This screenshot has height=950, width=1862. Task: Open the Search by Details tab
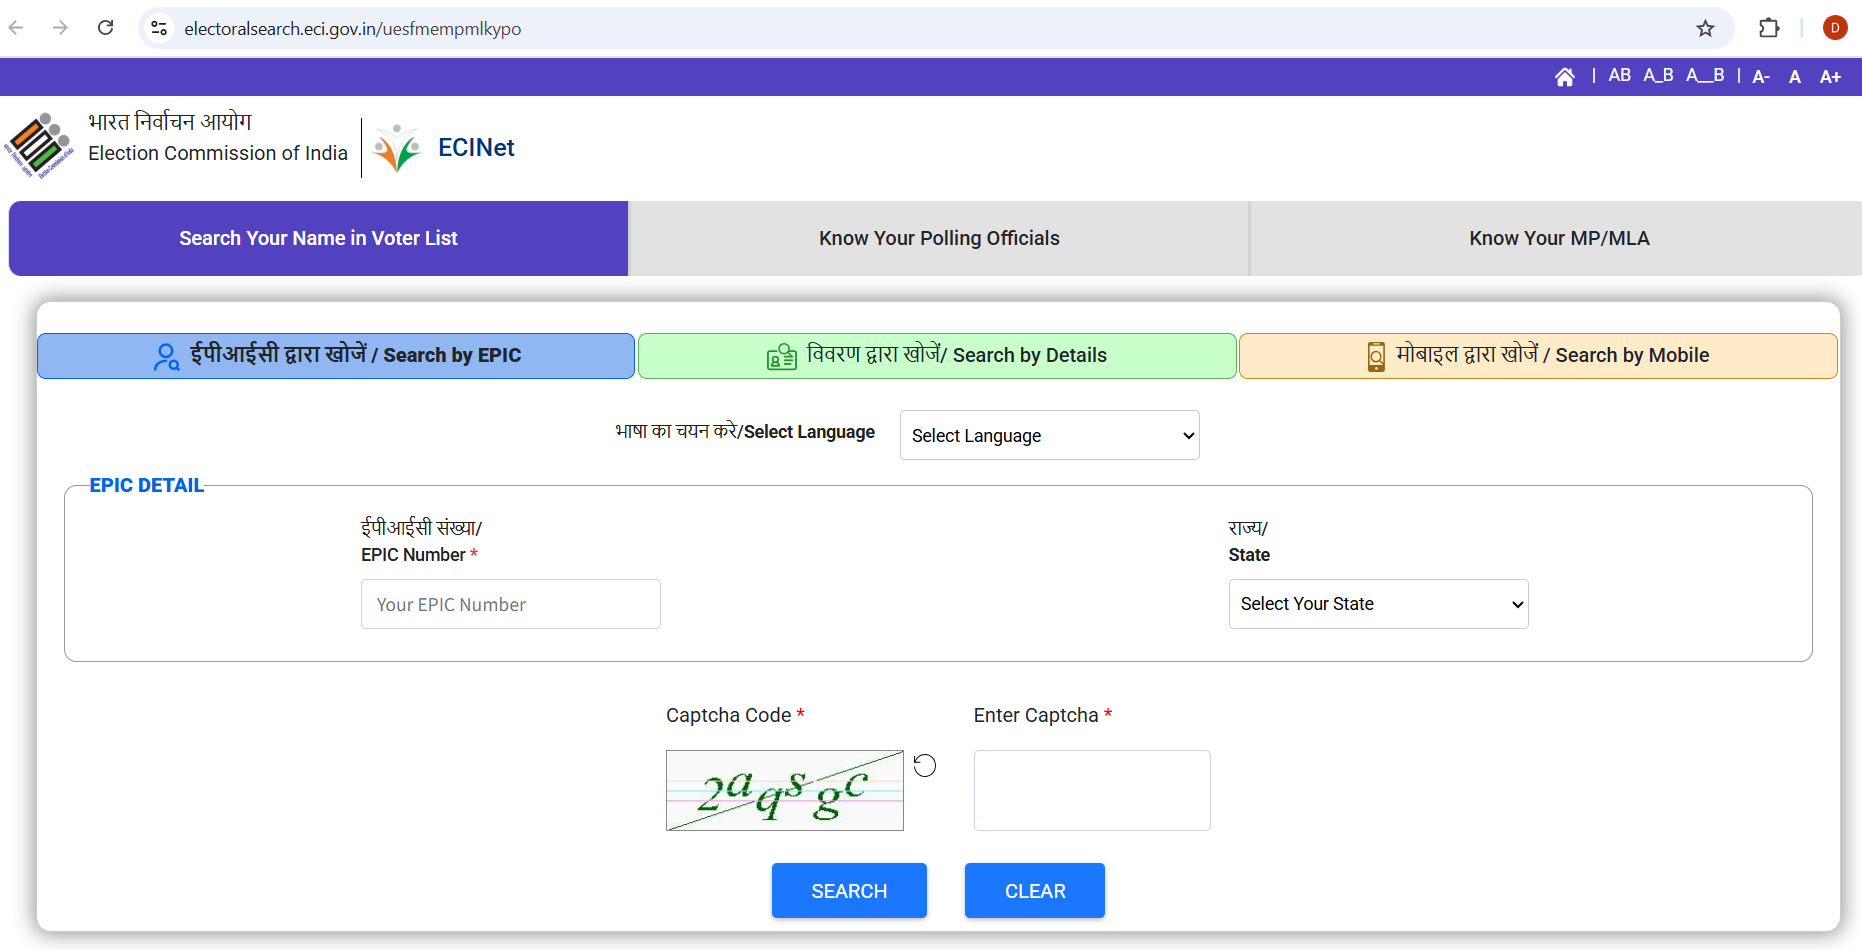(937, 356)
